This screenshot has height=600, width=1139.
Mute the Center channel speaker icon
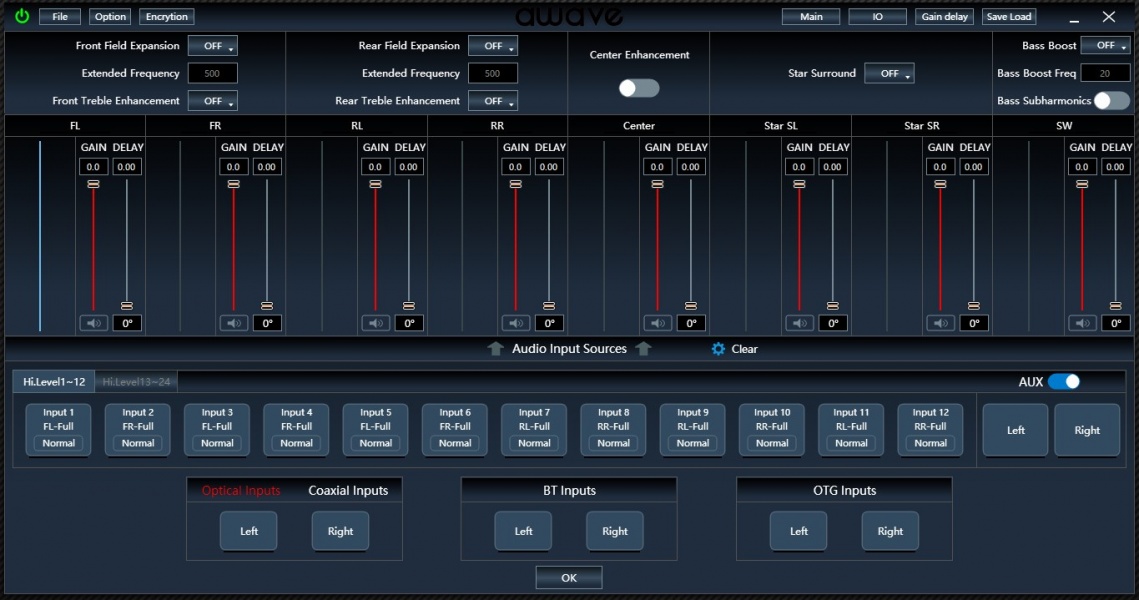(657, 323)
